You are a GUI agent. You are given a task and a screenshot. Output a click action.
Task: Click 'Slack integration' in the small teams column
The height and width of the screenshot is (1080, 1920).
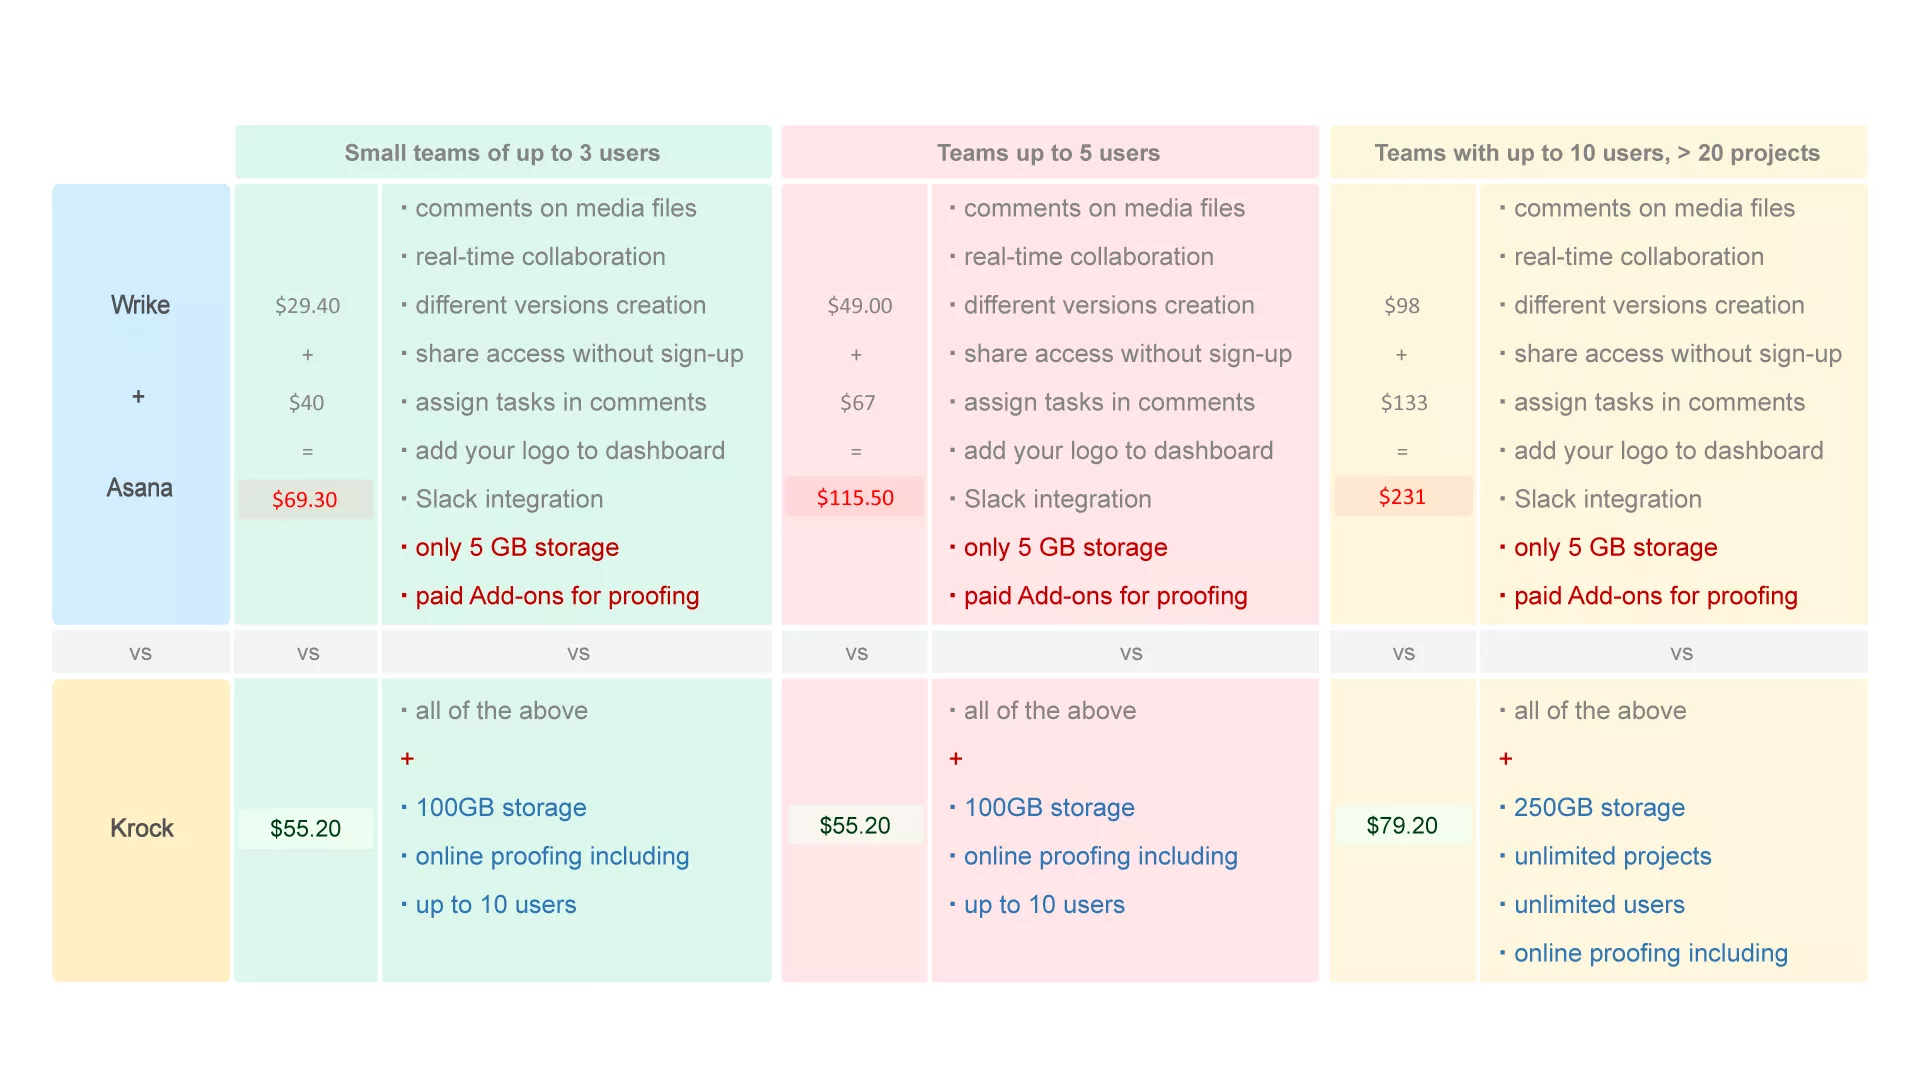pos(509,499)
